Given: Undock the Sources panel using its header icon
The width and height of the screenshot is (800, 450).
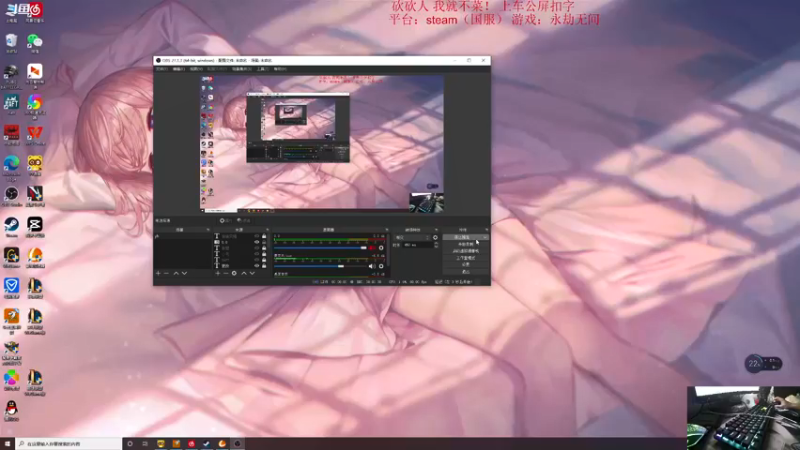Looking at the screenshot, I should point(267,230).
